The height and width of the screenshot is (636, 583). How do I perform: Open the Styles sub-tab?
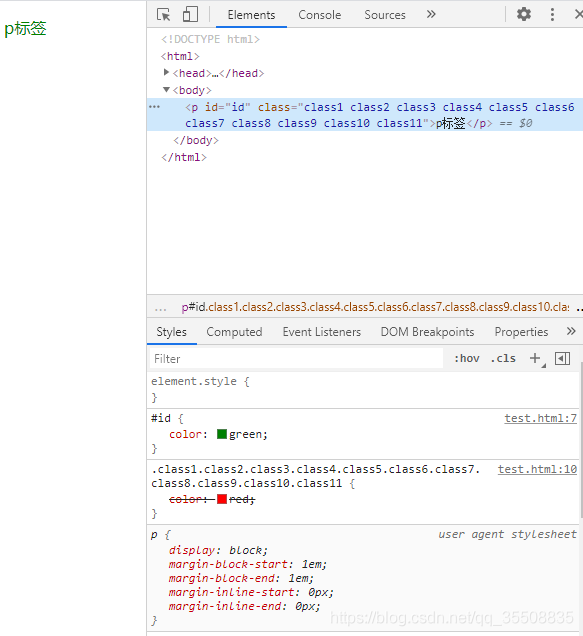point(172,332)
